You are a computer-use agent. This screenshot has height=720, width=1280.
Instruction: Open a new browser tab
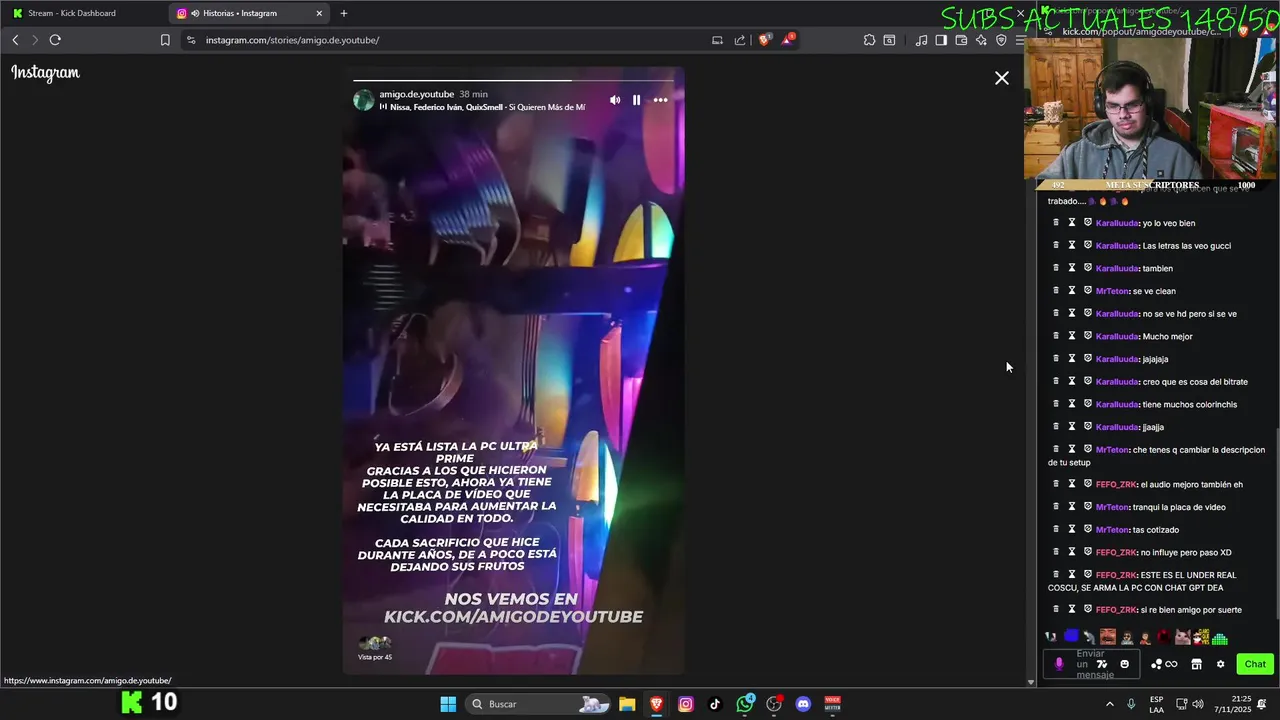tap(344, 13)
